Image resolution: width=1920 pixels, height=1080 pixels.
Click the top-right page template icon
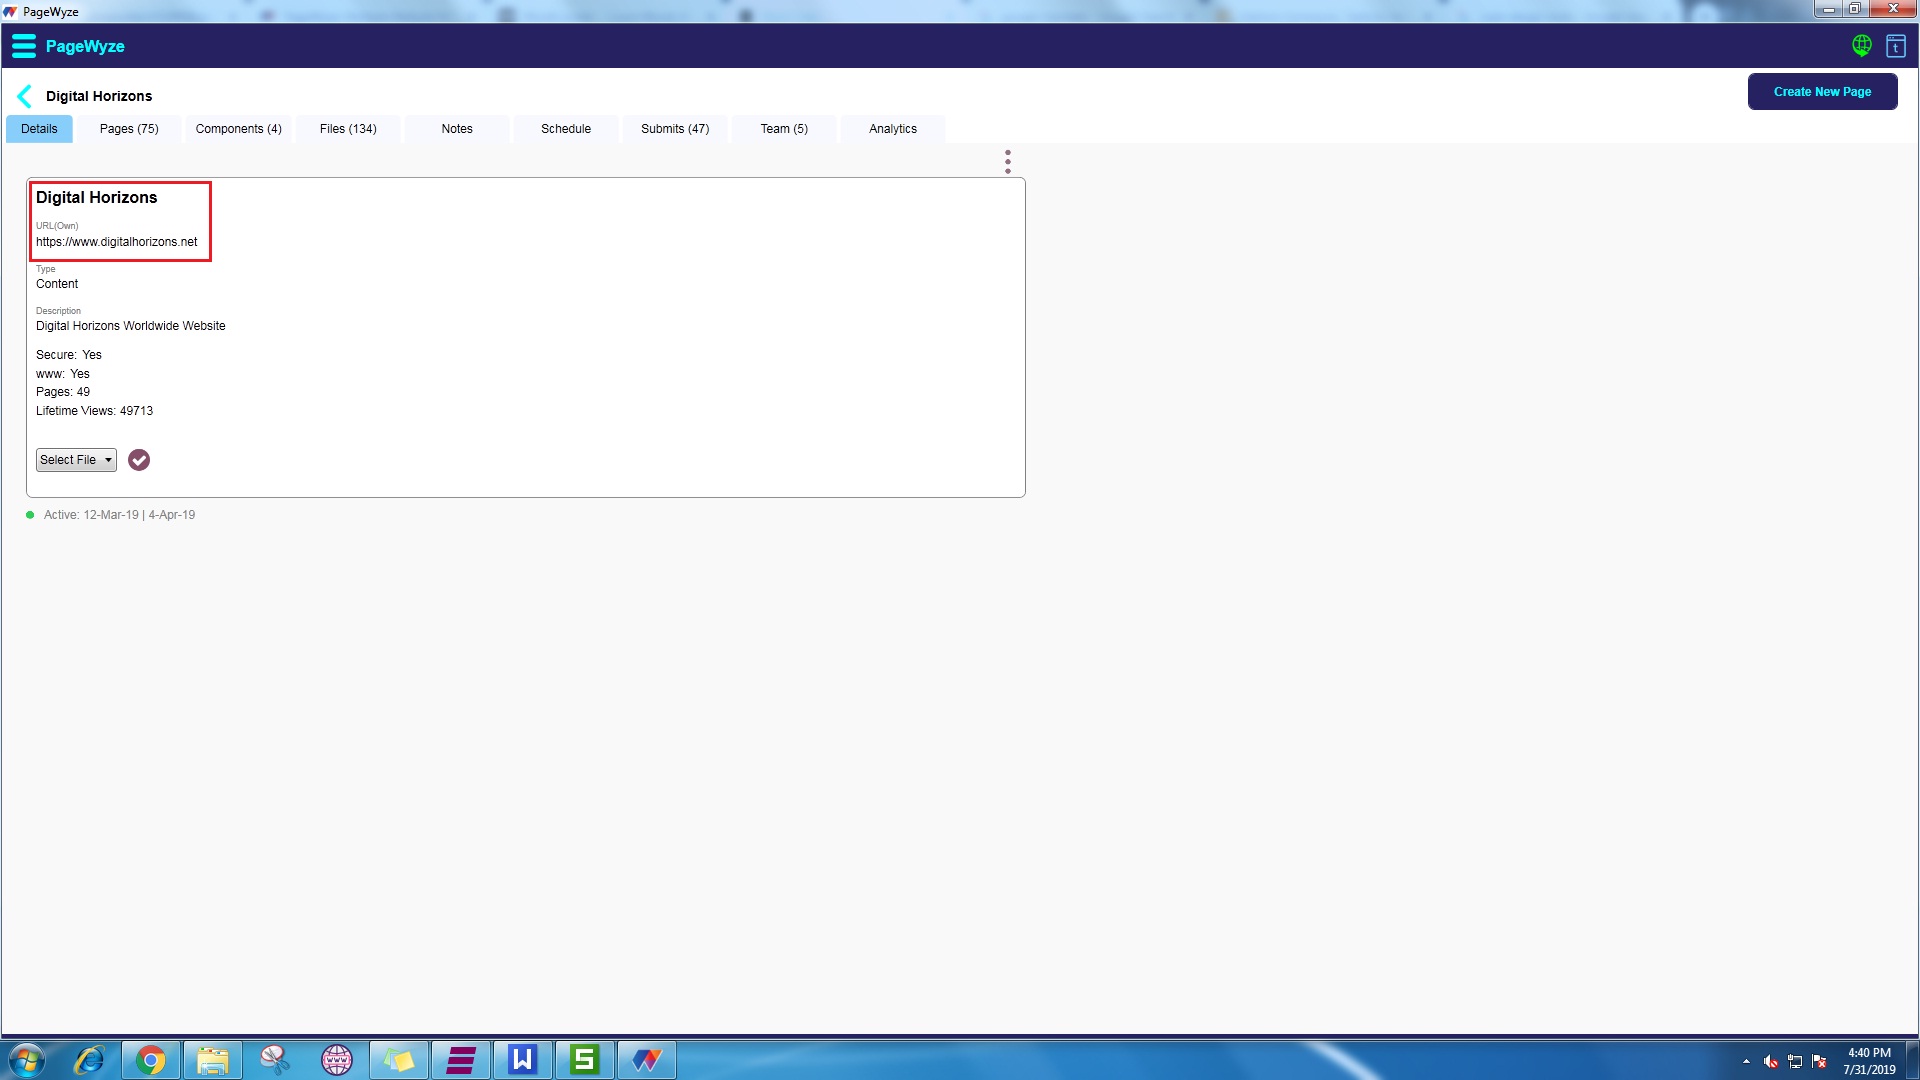(x=1895, y=46)
